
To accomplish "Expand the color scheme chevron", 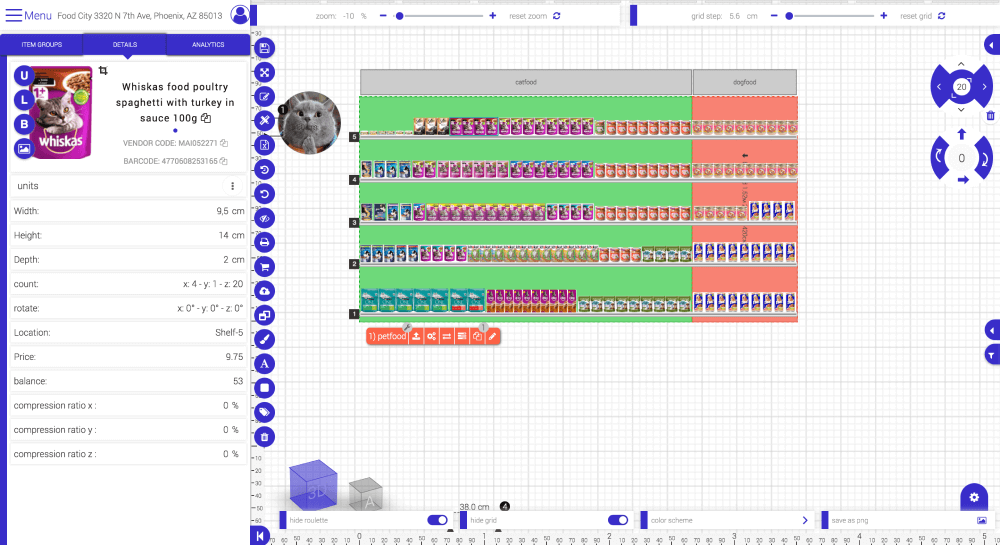I will (805, 520).
